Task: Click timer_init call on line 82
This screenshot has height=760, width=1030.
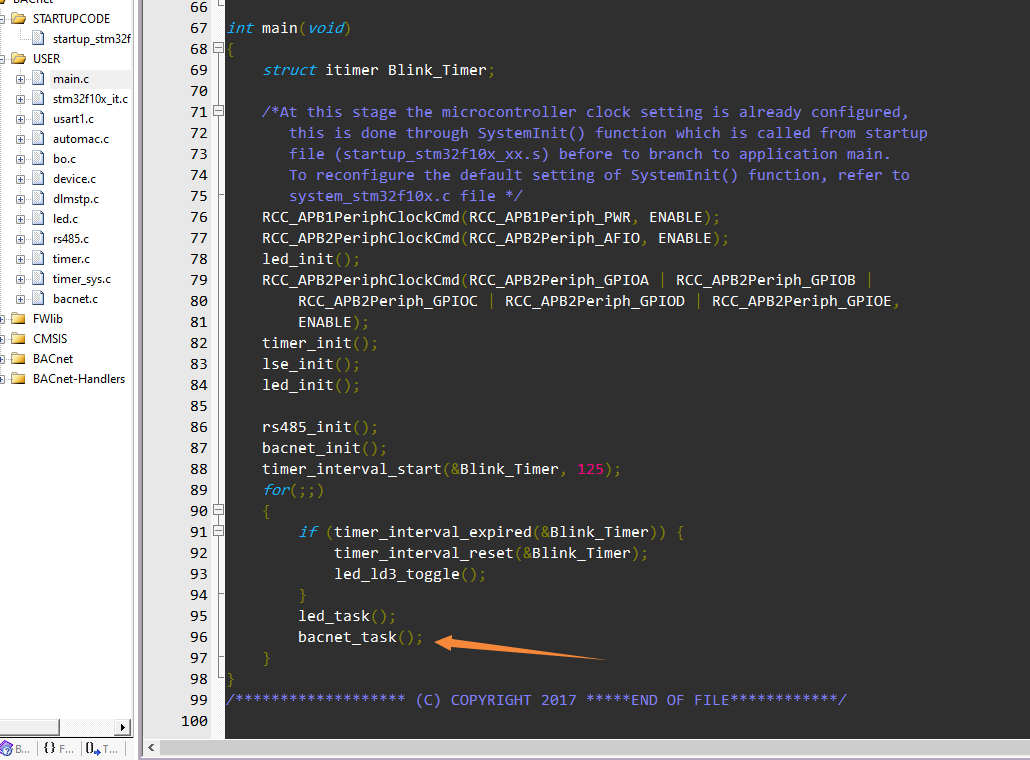Action: 320,343
